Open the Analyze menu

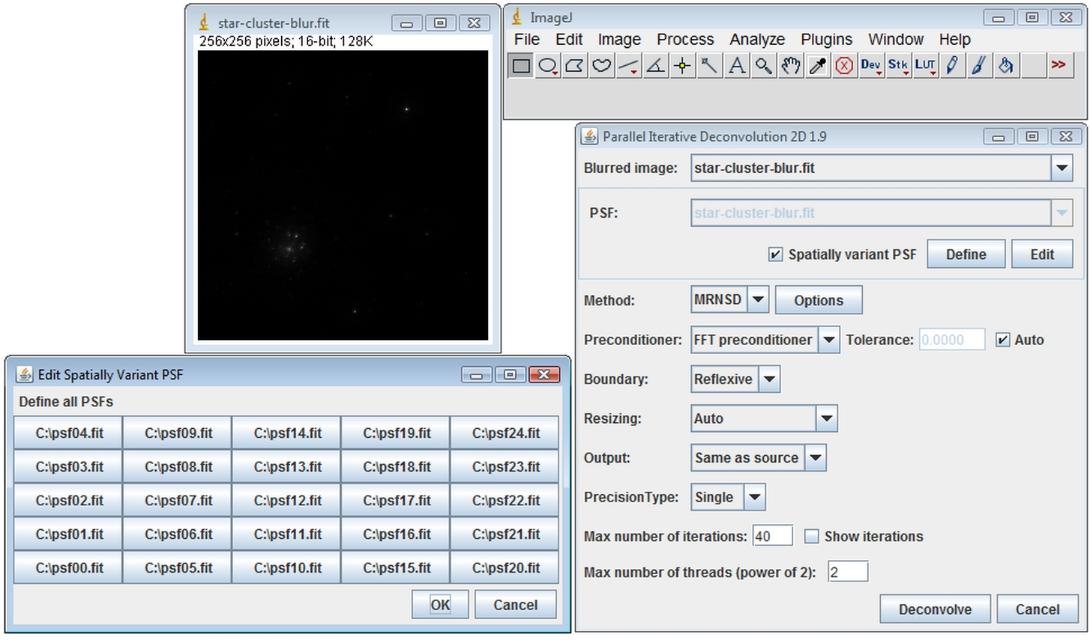[x=757, y=40]
